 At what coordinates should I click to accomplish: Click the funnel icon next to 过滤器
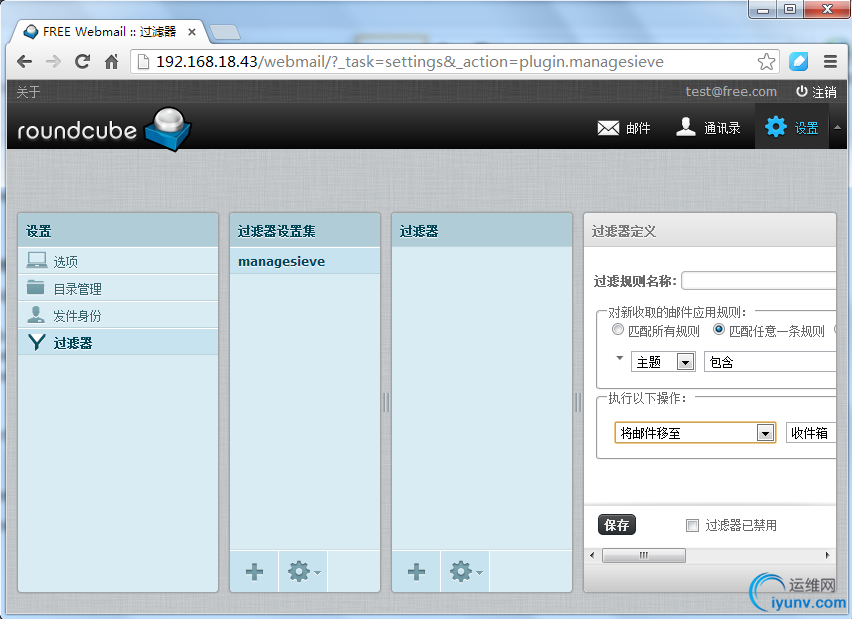point(36,342)
